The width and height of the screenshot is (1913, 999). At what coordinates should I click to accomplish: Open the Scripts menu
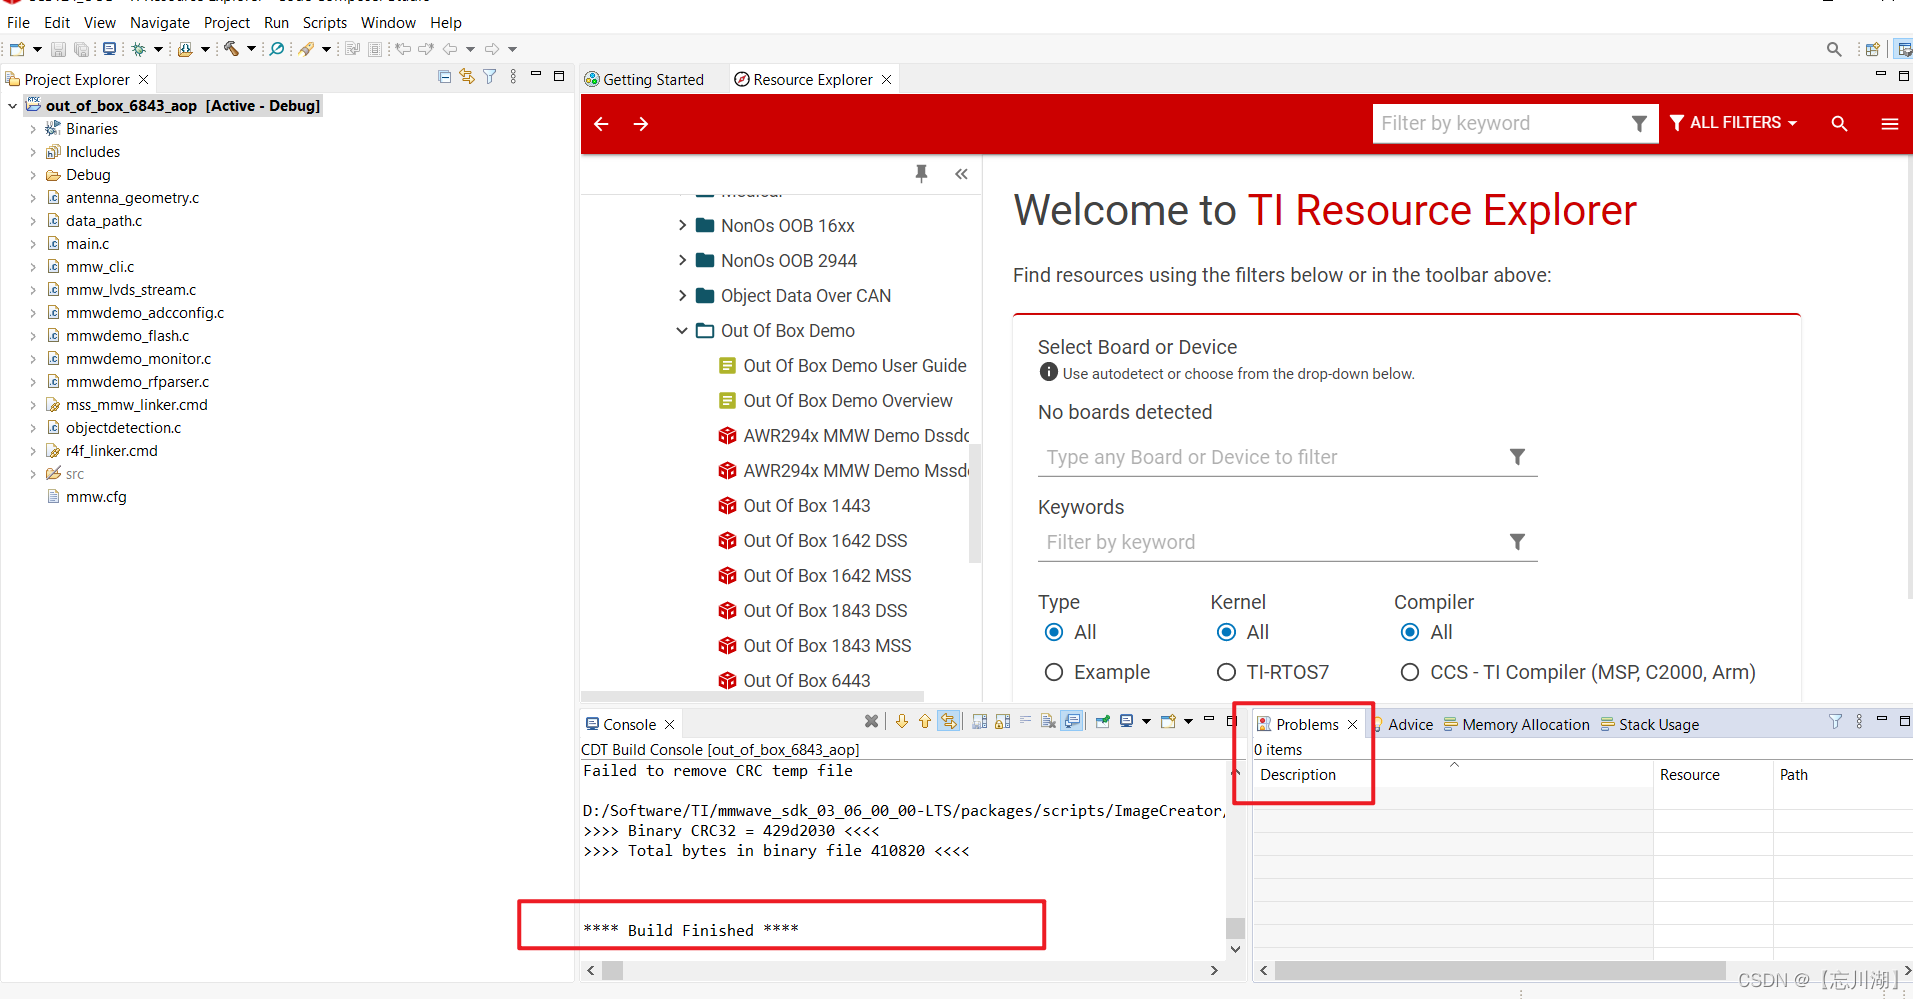coord(324,22)
